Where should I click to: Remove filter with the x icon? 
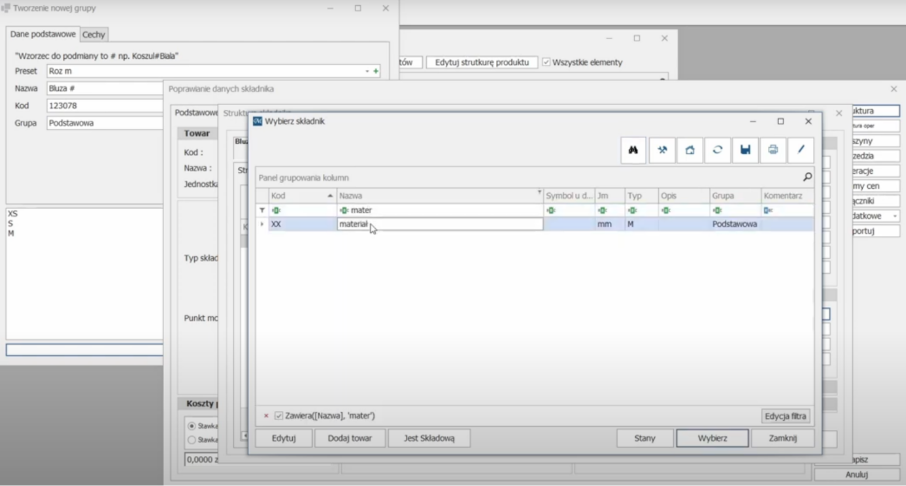coord(266,416)
